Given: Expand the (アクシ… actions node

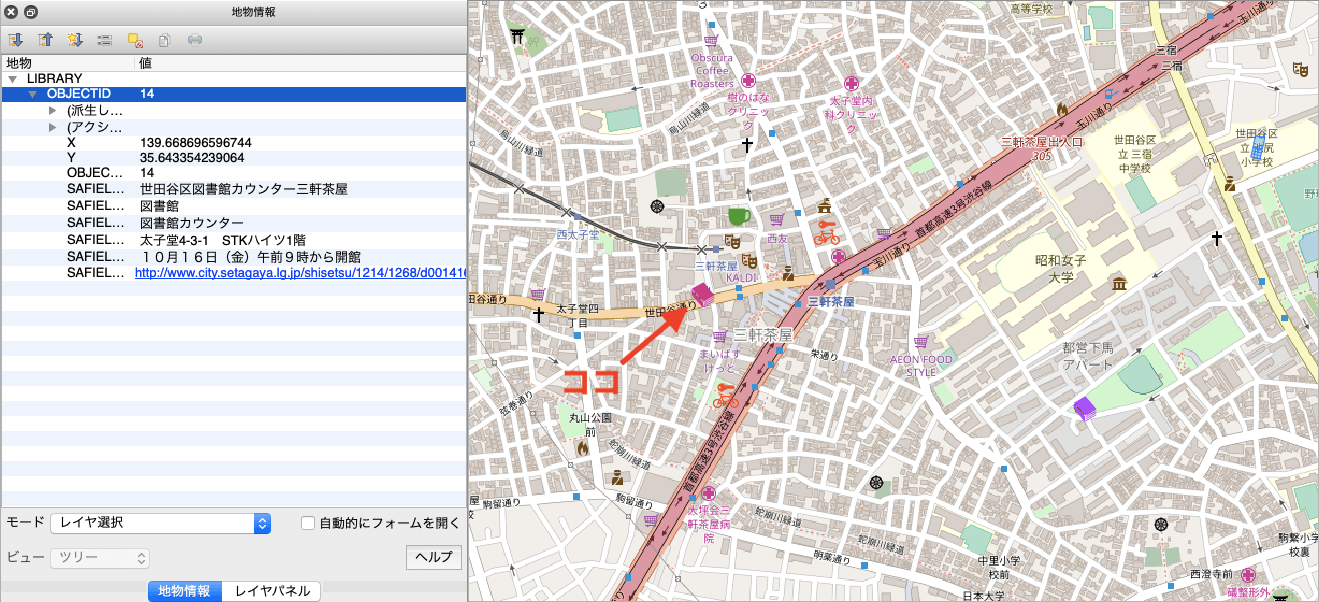Looking at the screenshot, I should point(53,127).
